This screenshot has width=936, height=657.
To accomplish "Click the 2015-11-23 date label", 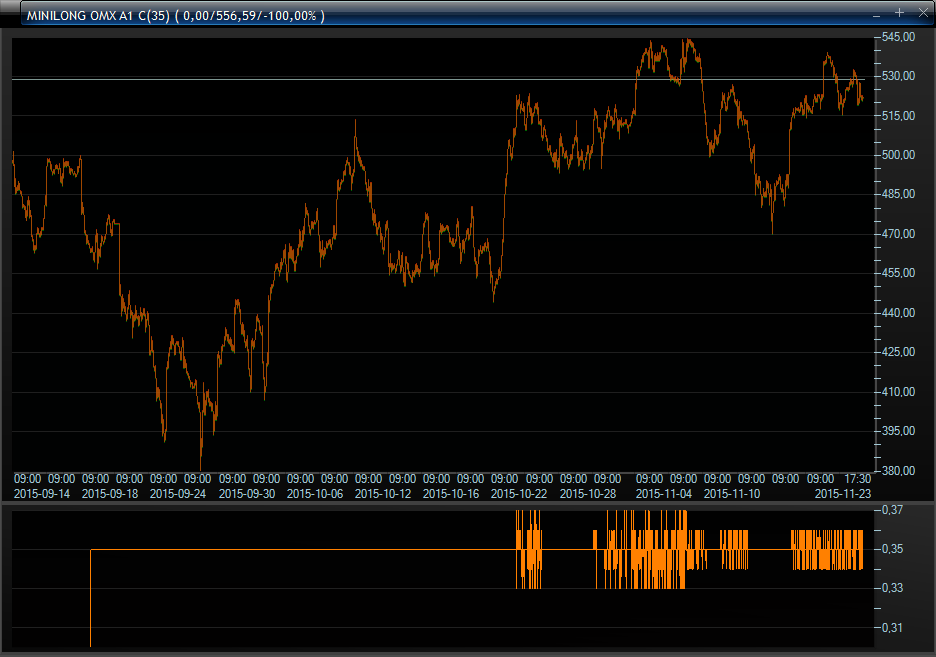I will click(843, 493).
